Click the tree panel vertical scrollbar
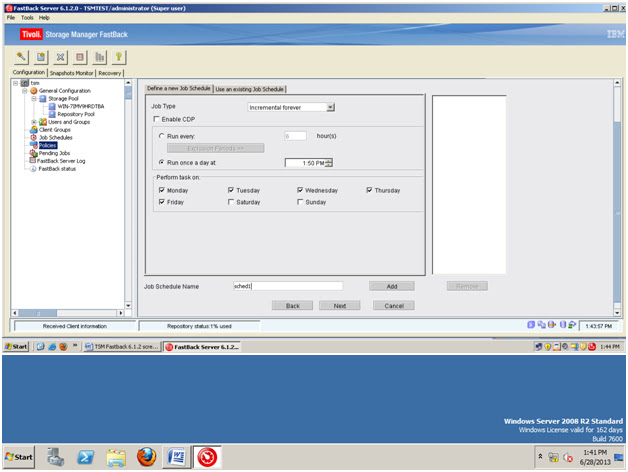628x472 pixels. click(128, 194)
